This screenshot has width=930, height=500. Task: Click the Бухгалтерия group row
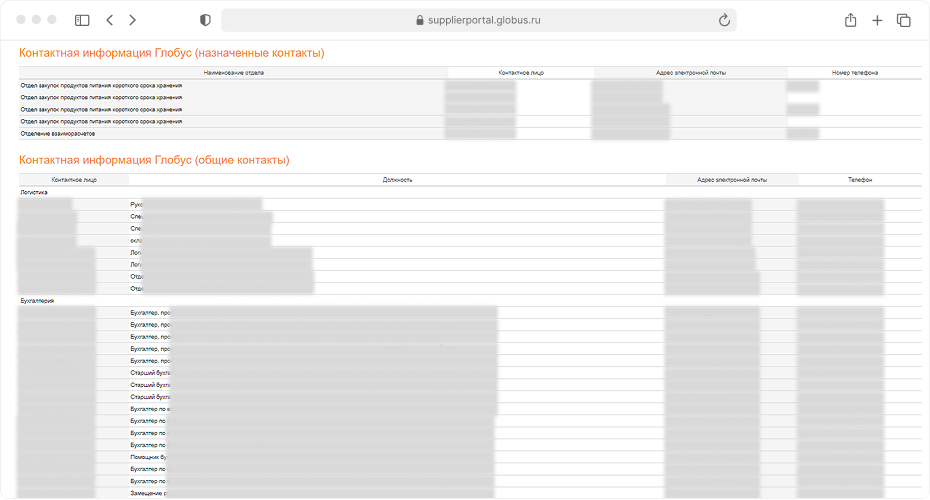(x=470, y=301)
